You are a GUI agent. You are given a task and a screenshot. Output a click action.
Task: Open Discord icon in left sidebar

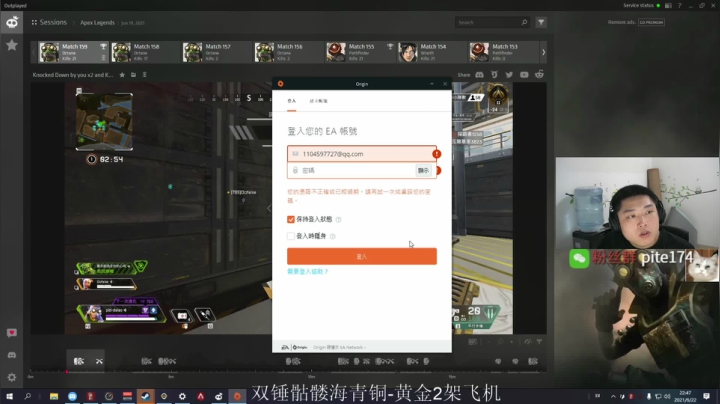coord(11,355)
